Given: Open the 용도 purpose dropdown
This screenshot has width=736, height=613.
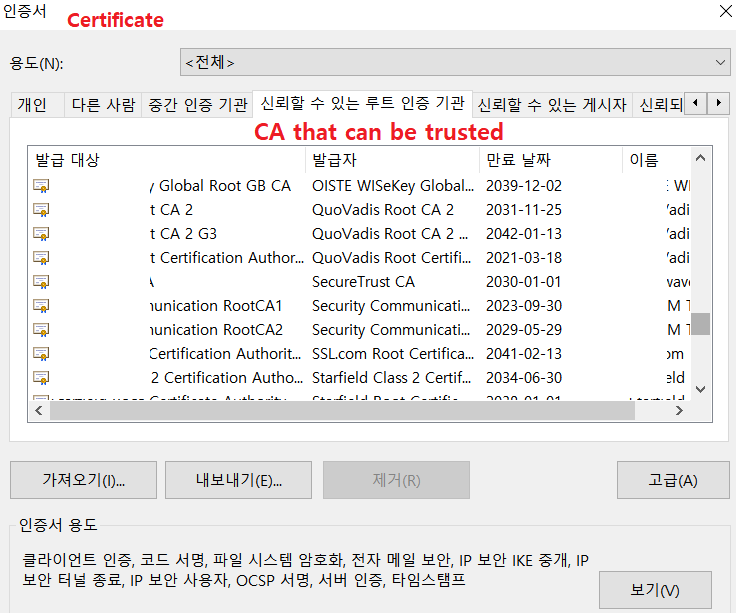Looking at the screenshot, I should coord(455,62).
